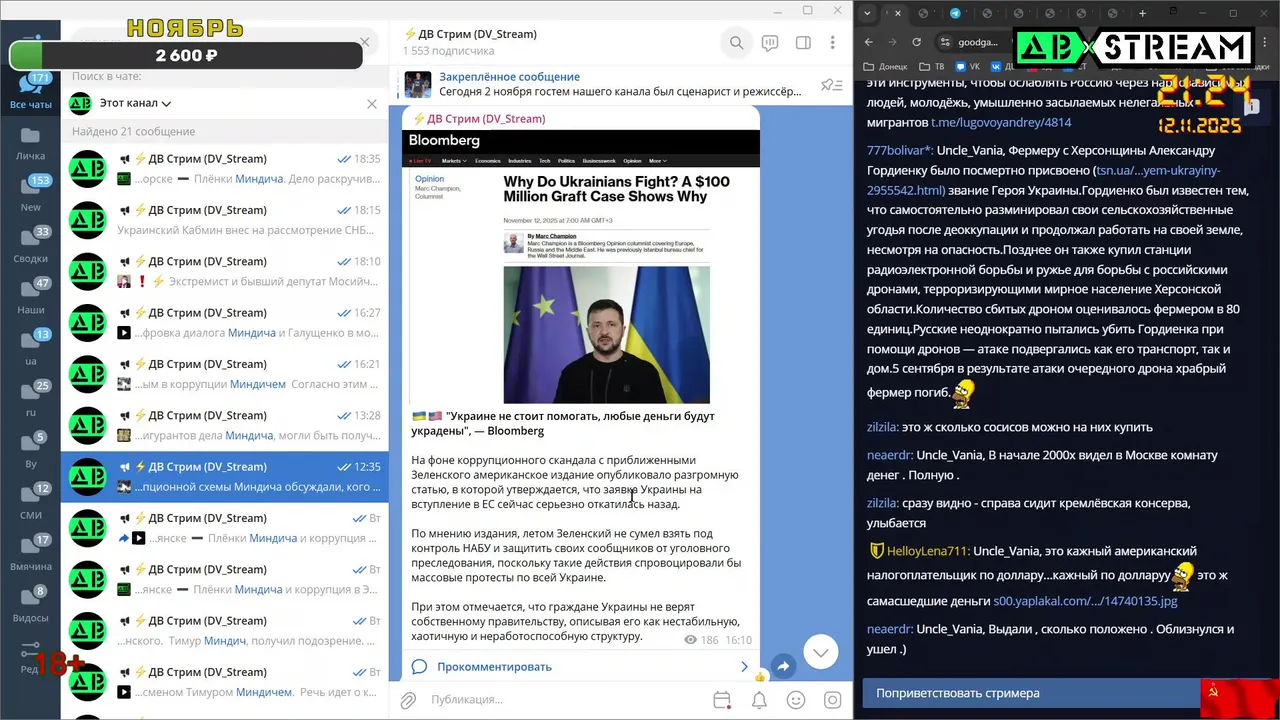Viewport: 1280px width, 720px height.
Task: Click the November donation goal progress bar
Action: point(186,55)
